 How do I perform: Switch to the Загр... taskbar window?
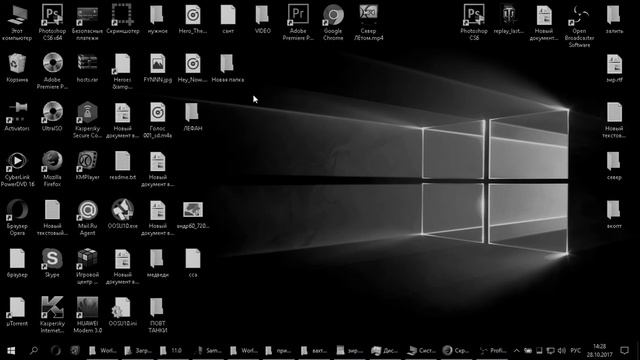coord(138,351)
